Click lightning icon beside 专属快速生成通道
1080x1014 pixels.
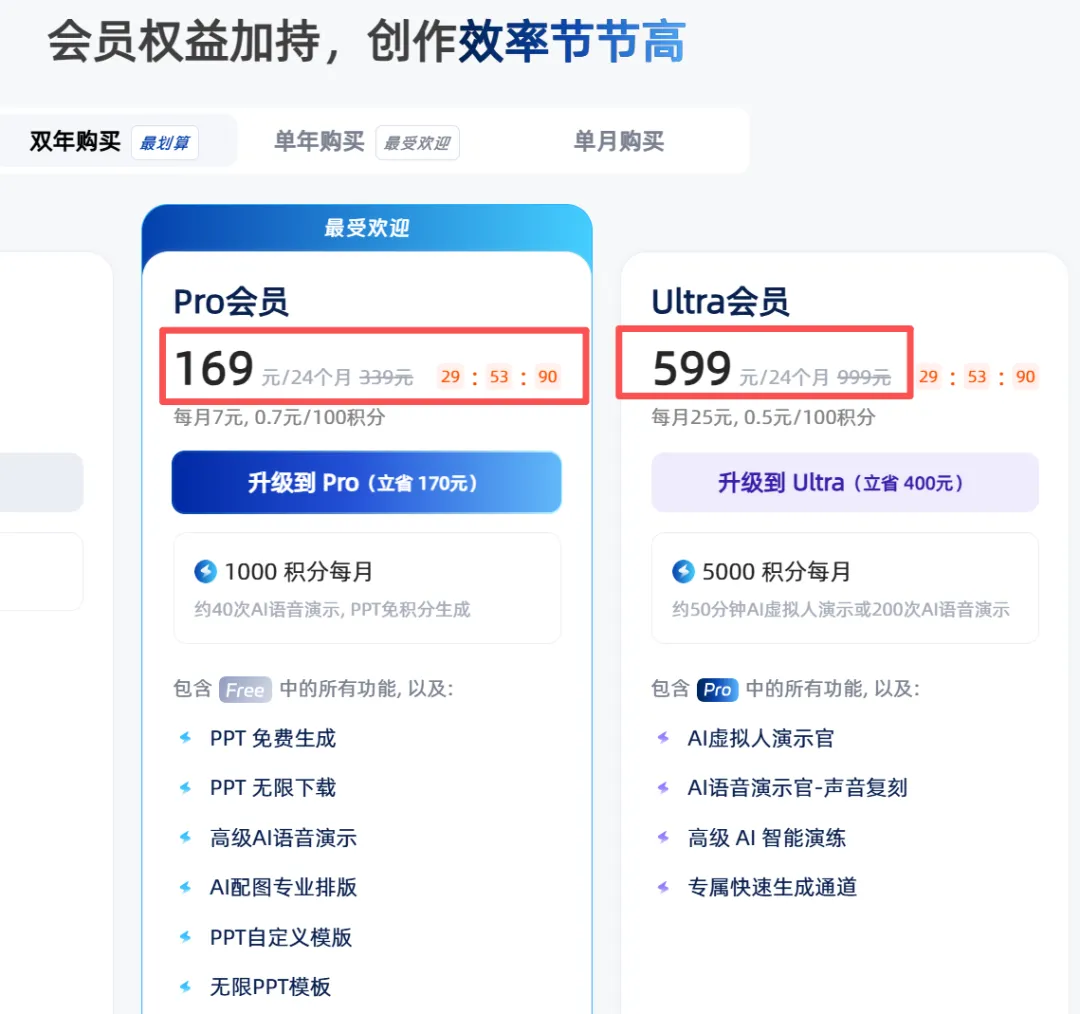click(x=663, y=887)
